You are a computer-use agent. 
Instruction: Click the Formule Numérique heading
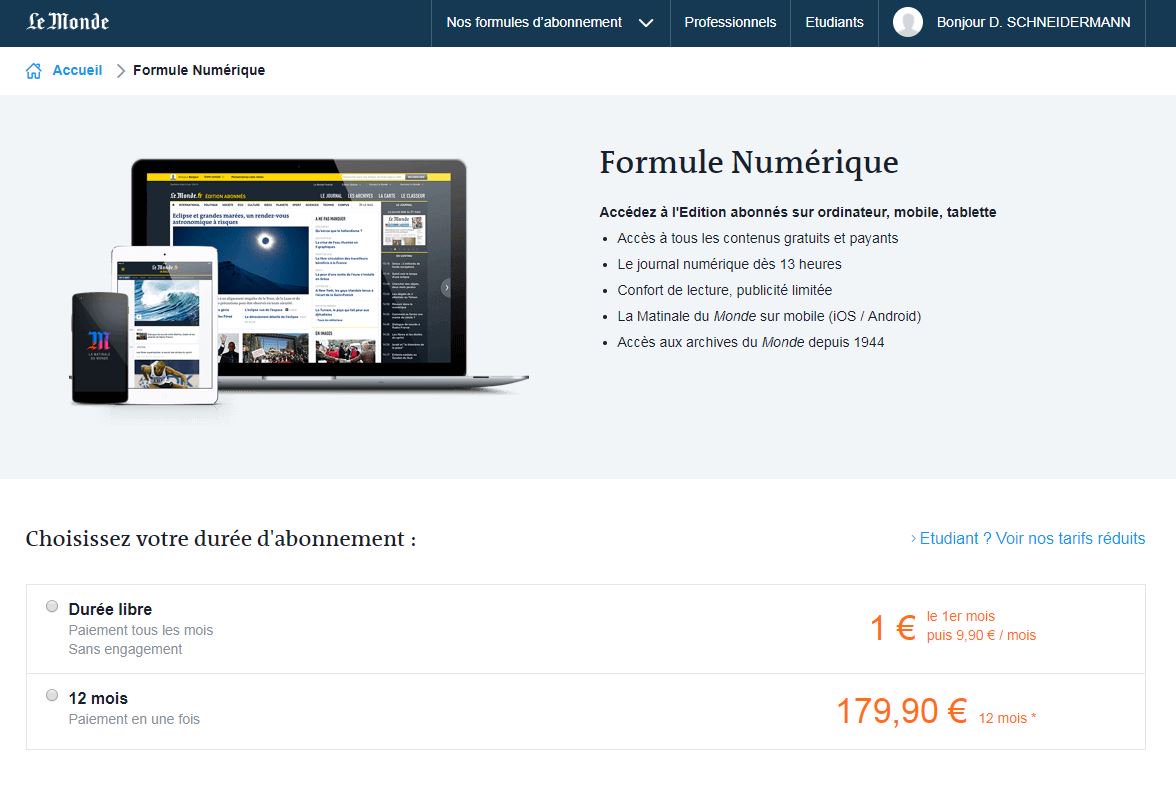(x=748, y=163)
